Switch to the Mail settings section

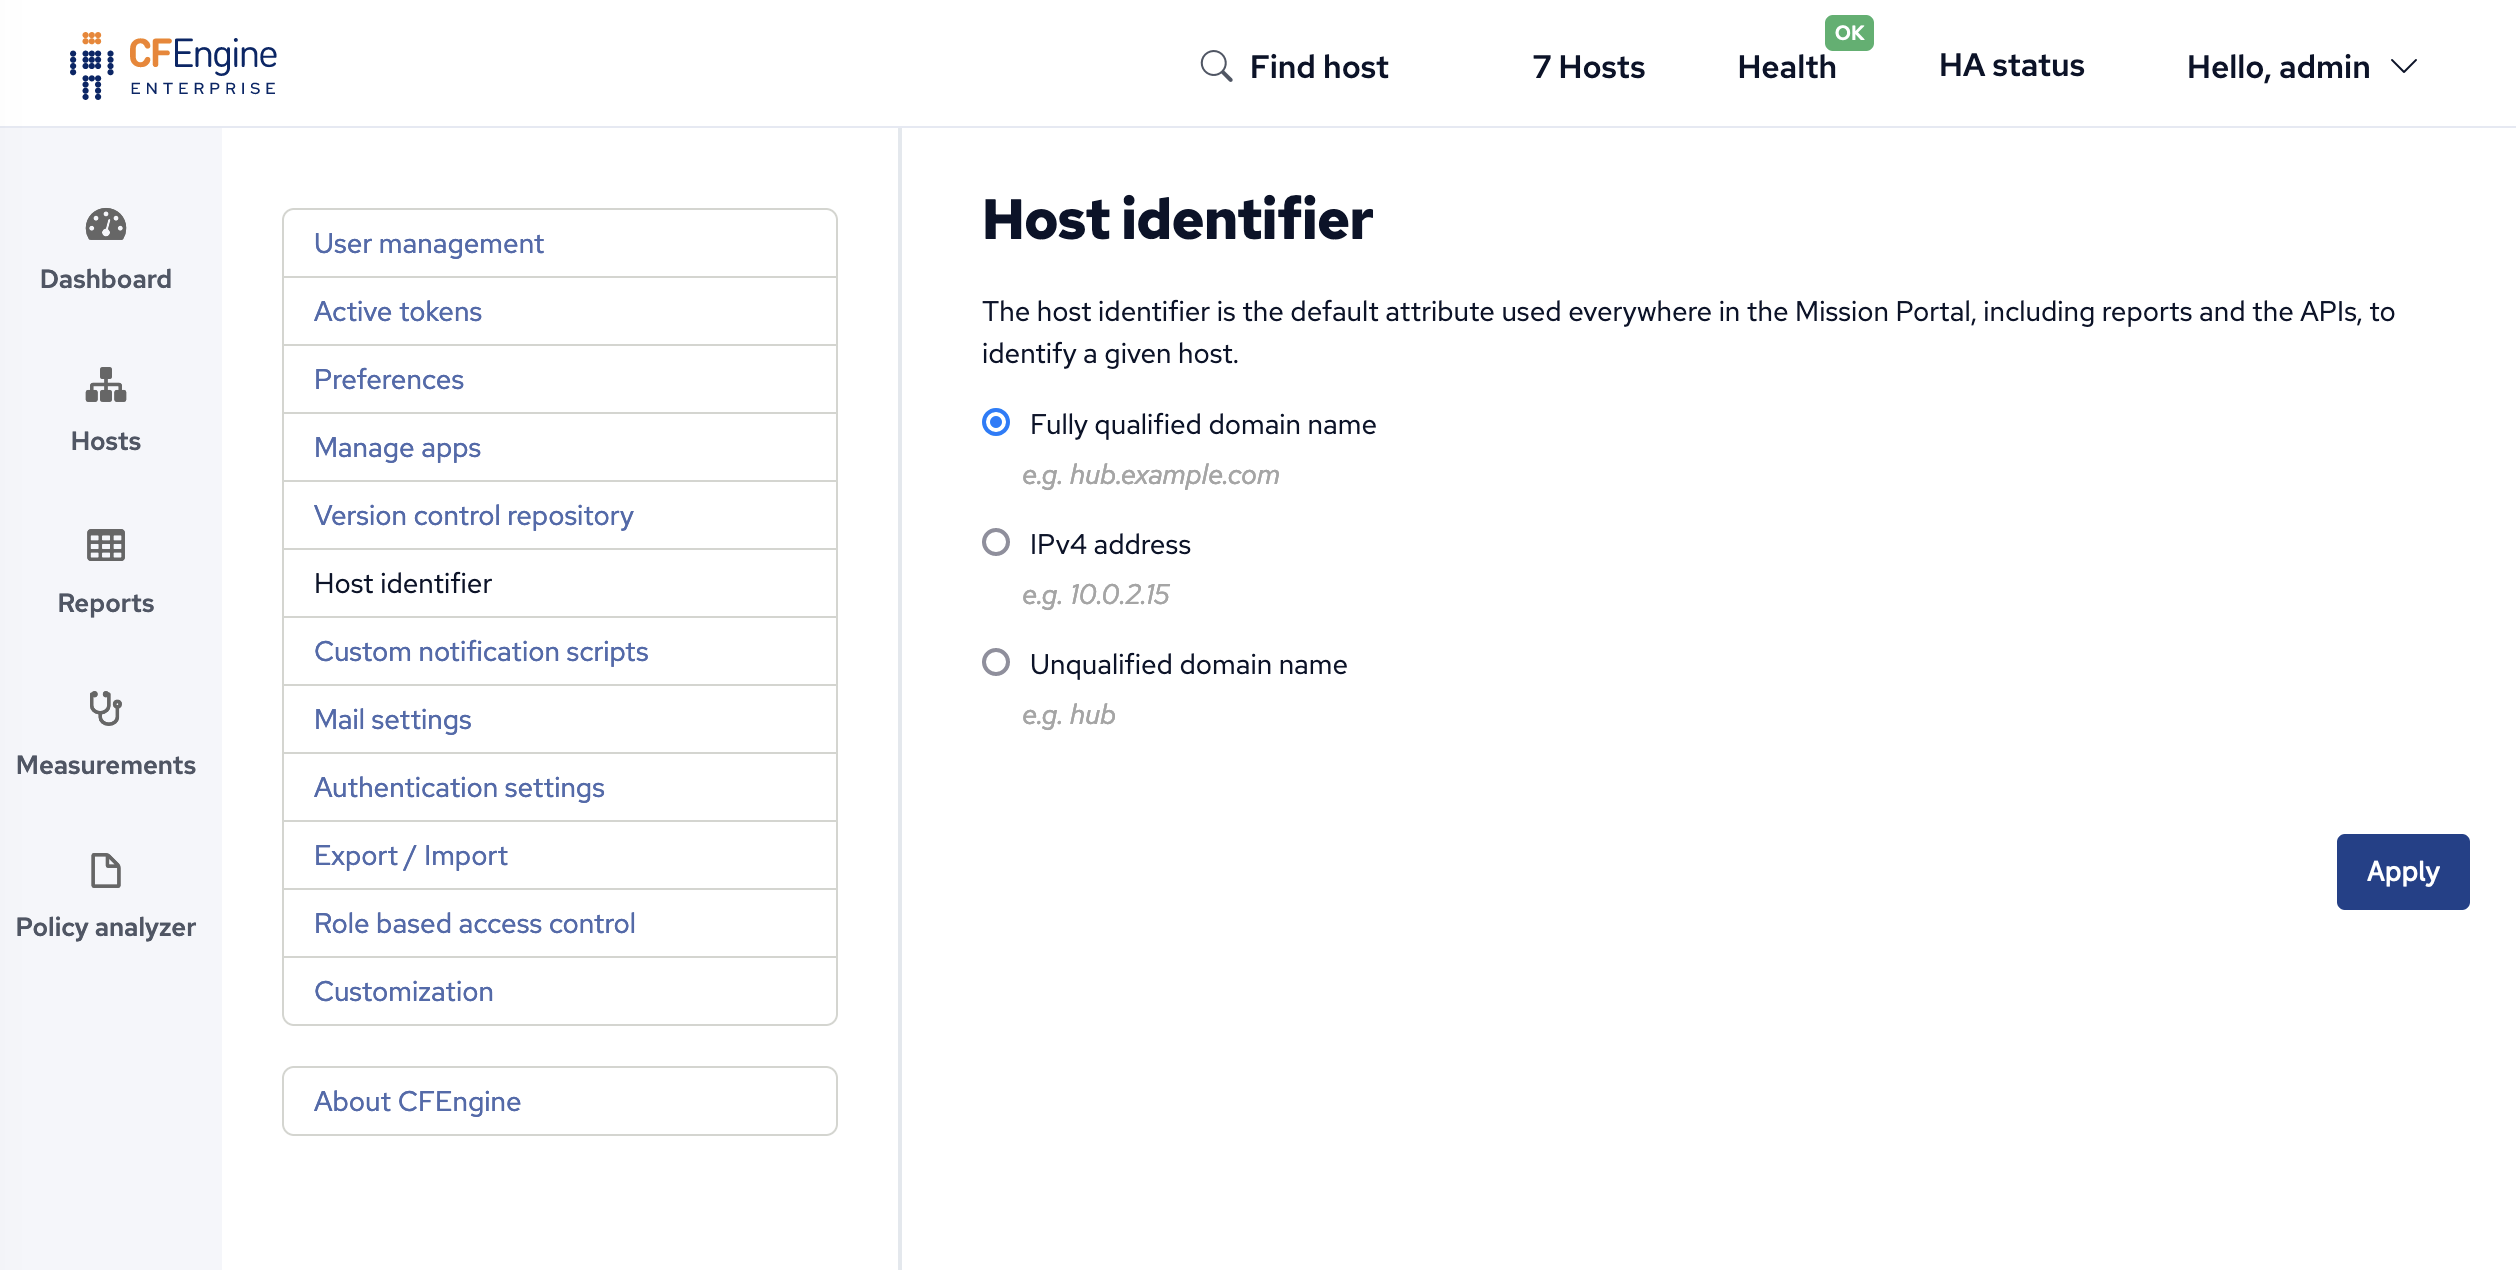pyautogui.click(x=392, y=719)
